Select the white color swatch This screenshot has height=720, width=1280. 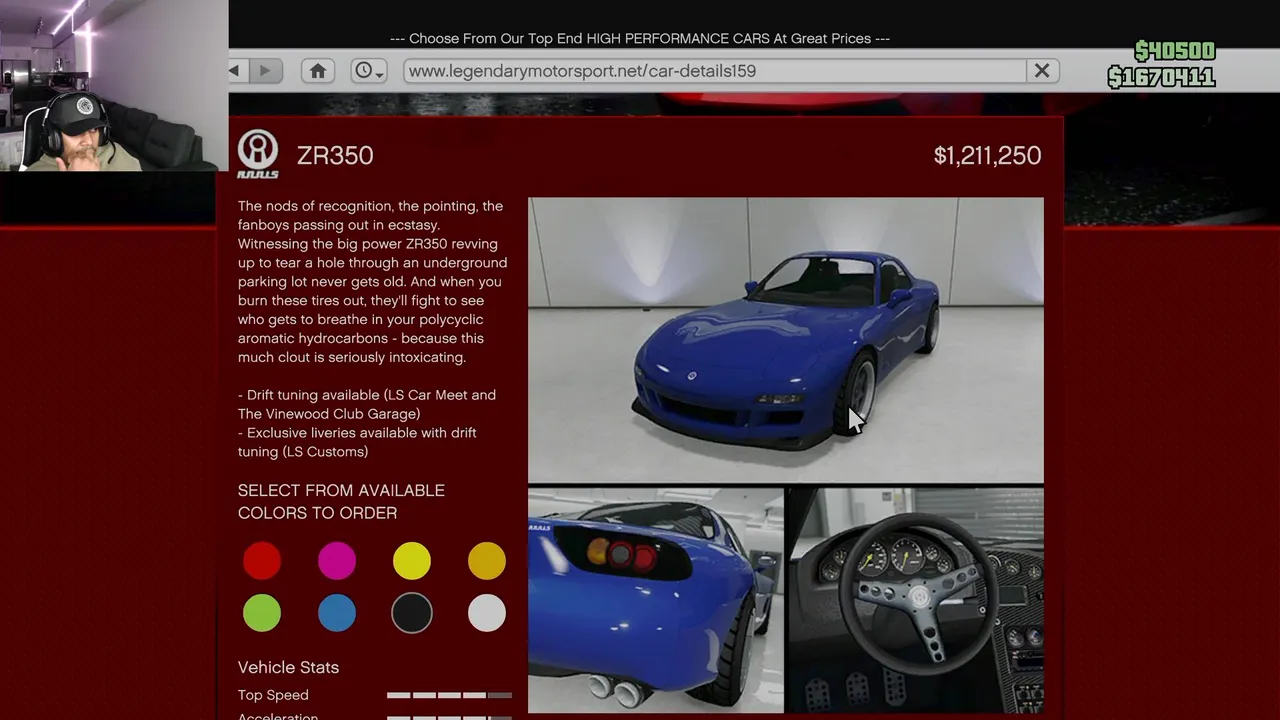(x=487, y=613)
